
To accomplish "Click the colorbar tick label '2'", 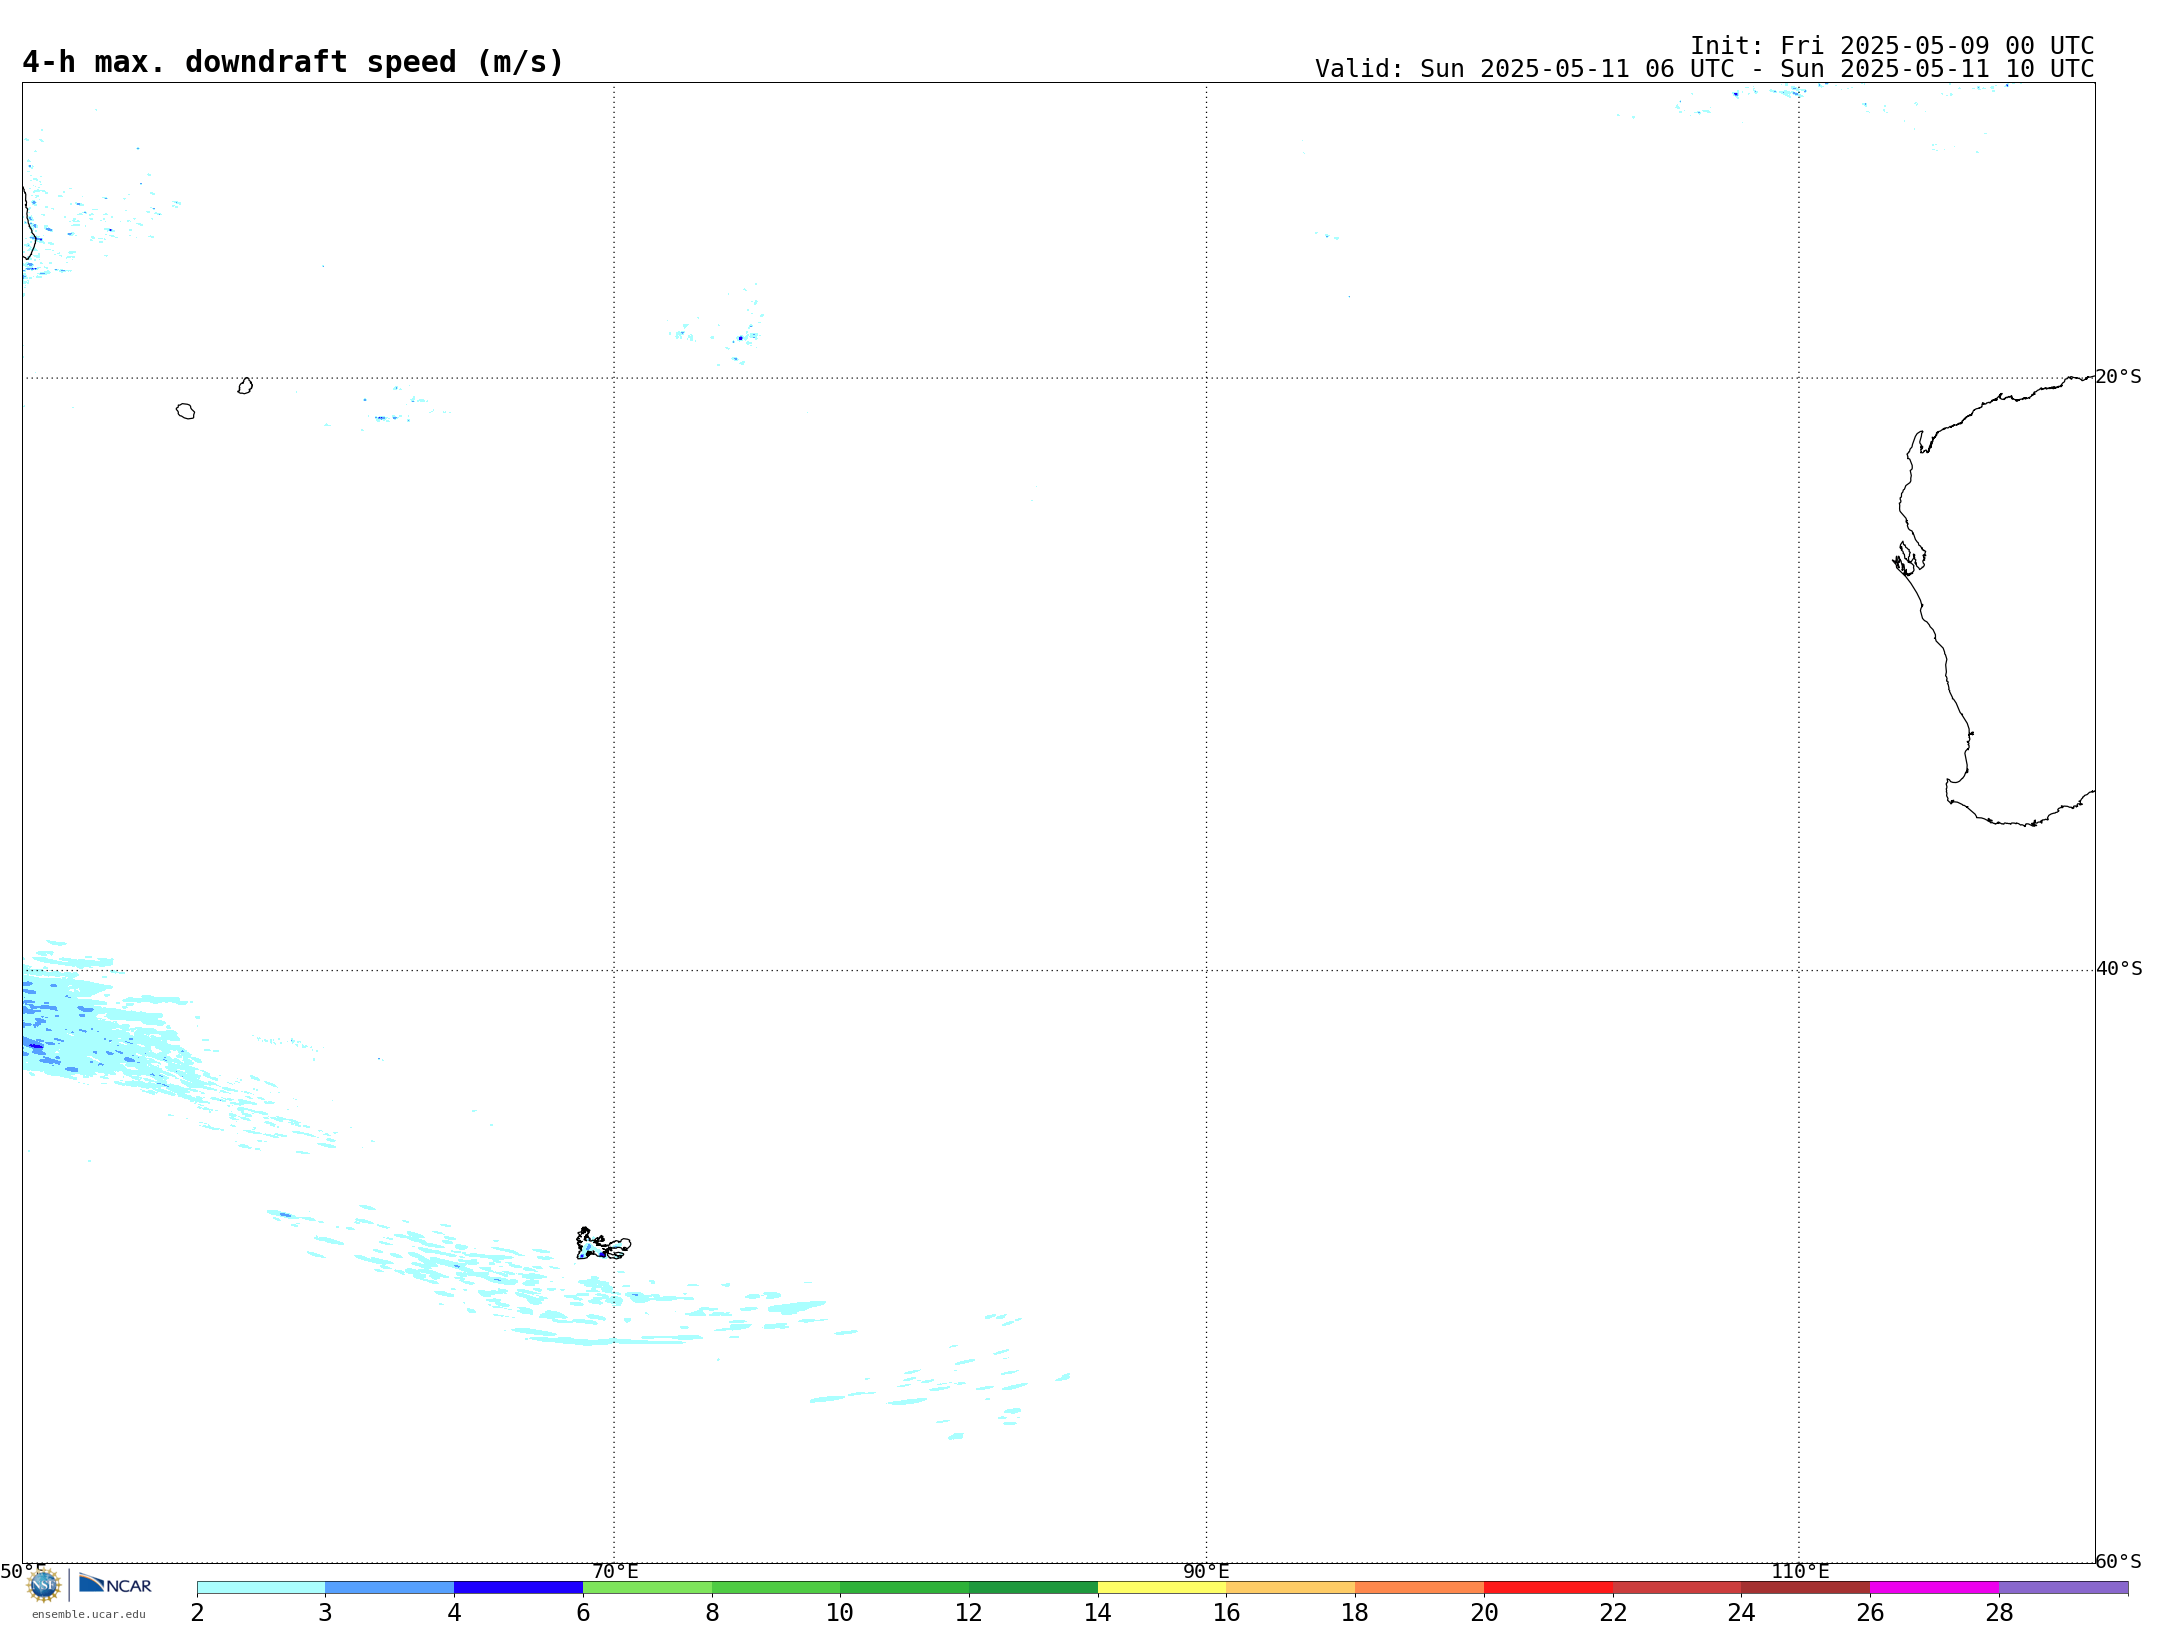I will click(x=197, y=1613).
